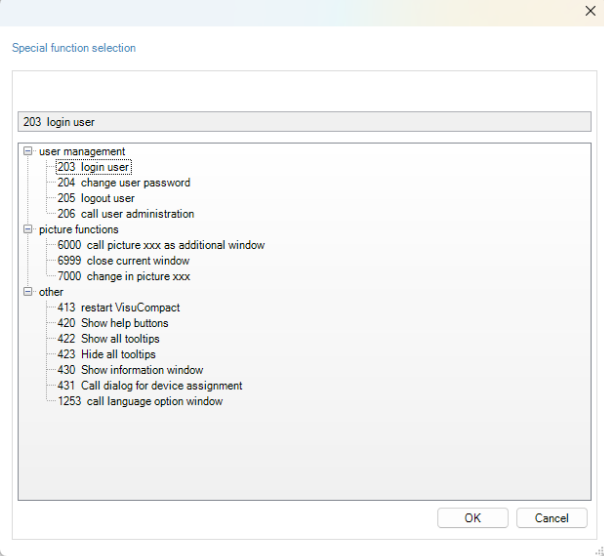Select 413 restart VisuCompact

pos(118,307)
